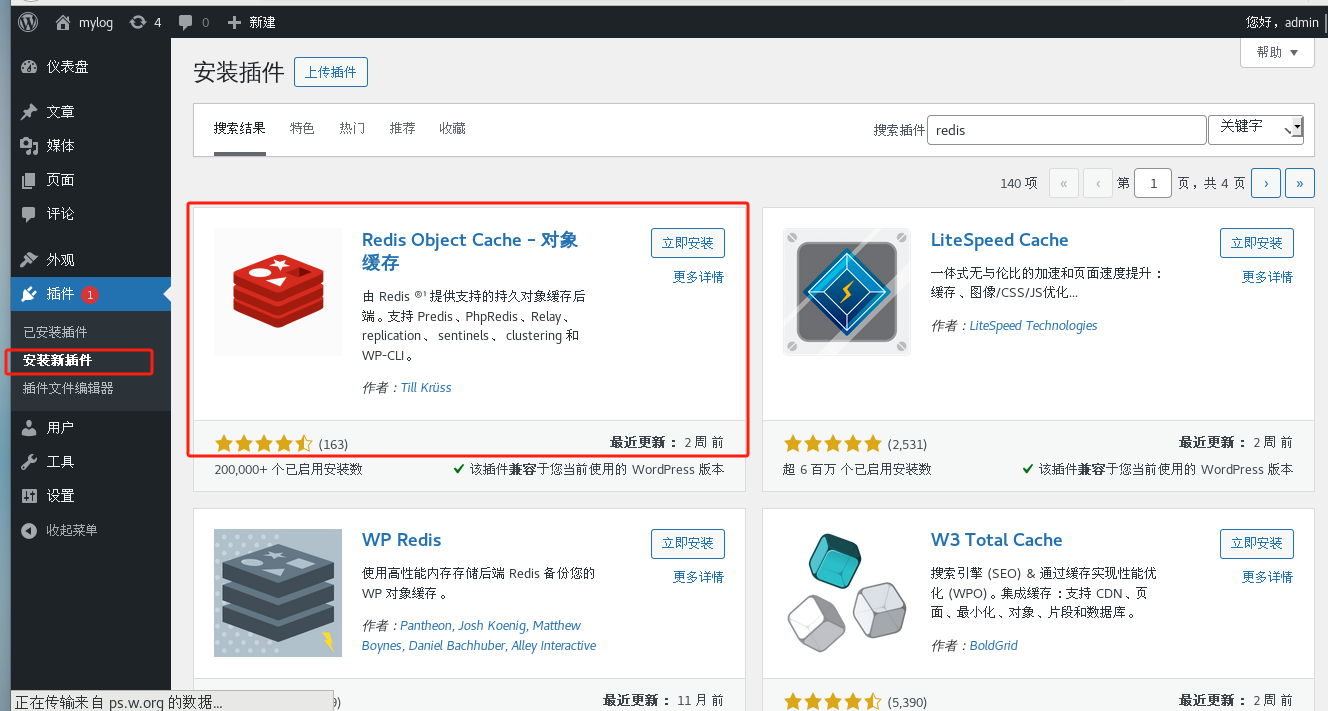View 更多详情 for WP Redis
This screenshot has width=1328, height=711.
[x=699, y=577]
